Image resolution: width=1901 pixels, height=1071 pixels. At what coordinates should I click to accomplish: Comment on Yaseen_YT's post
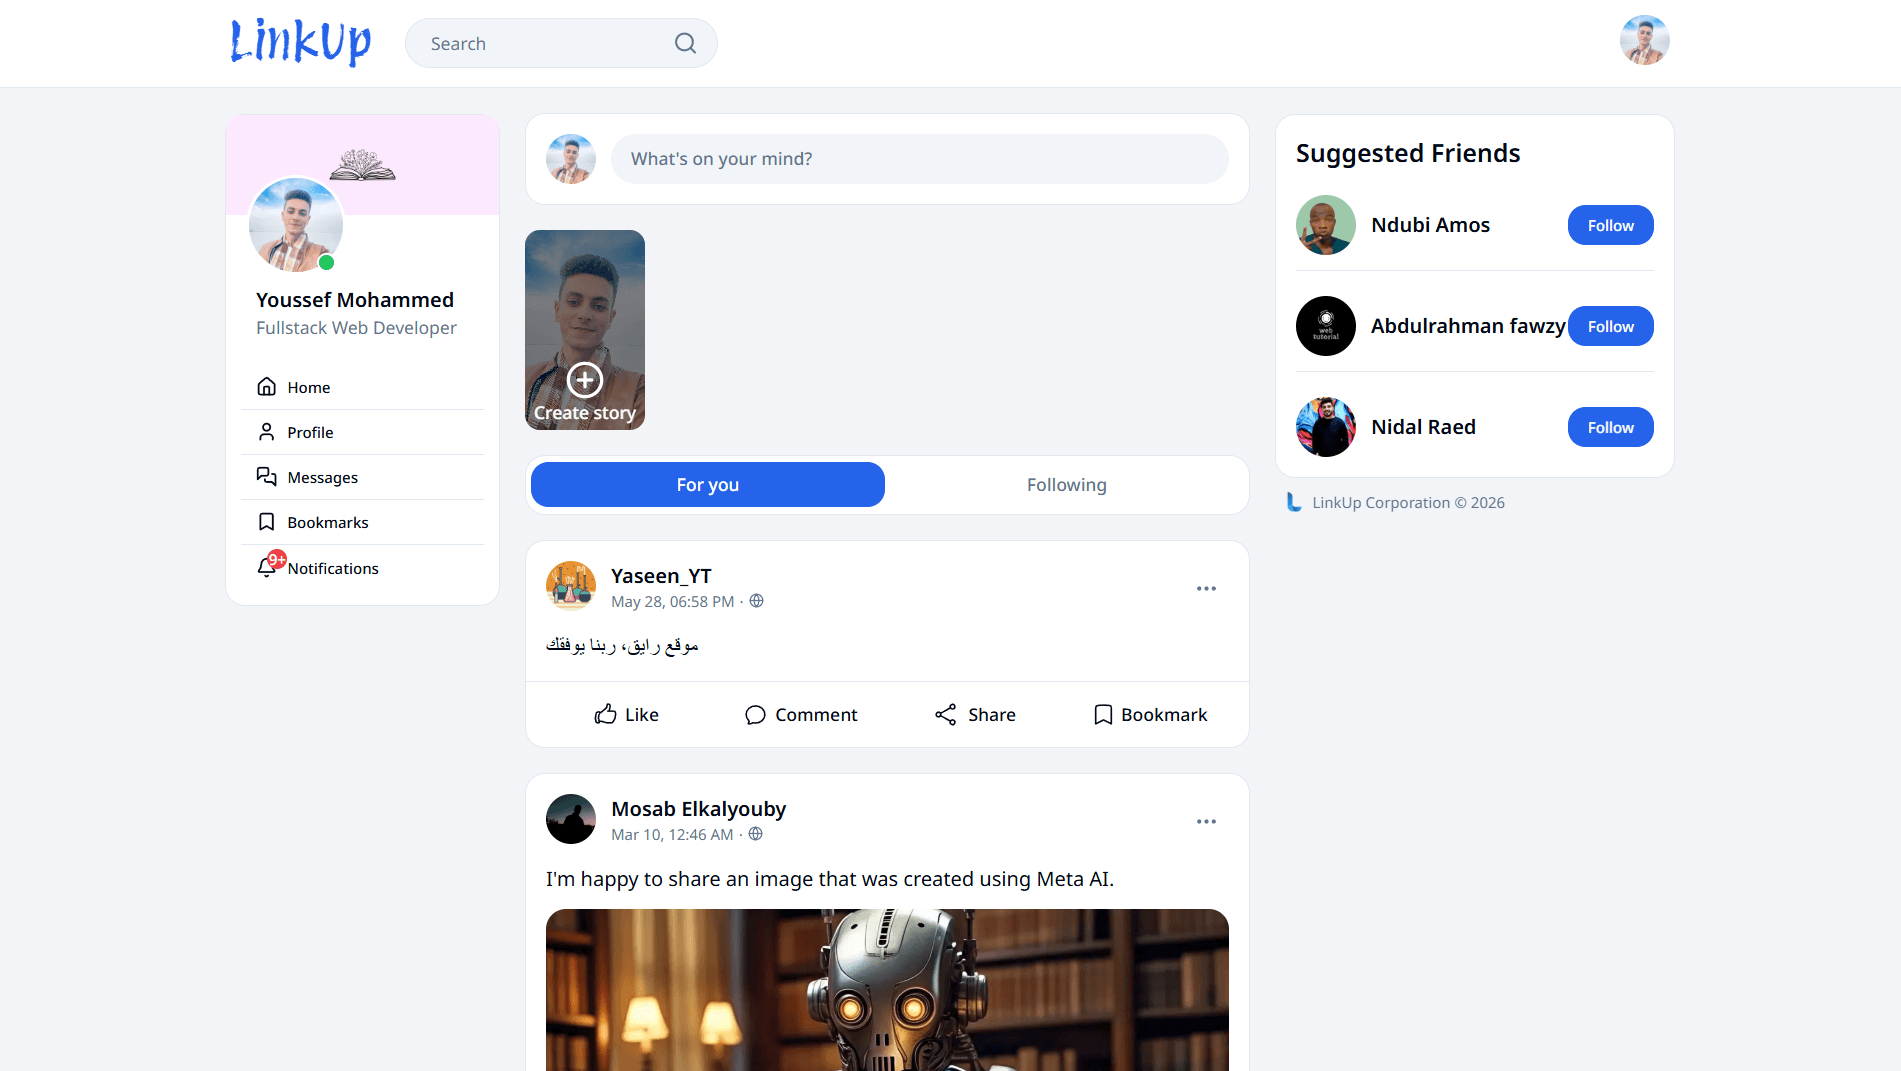(x=801, y=714)
